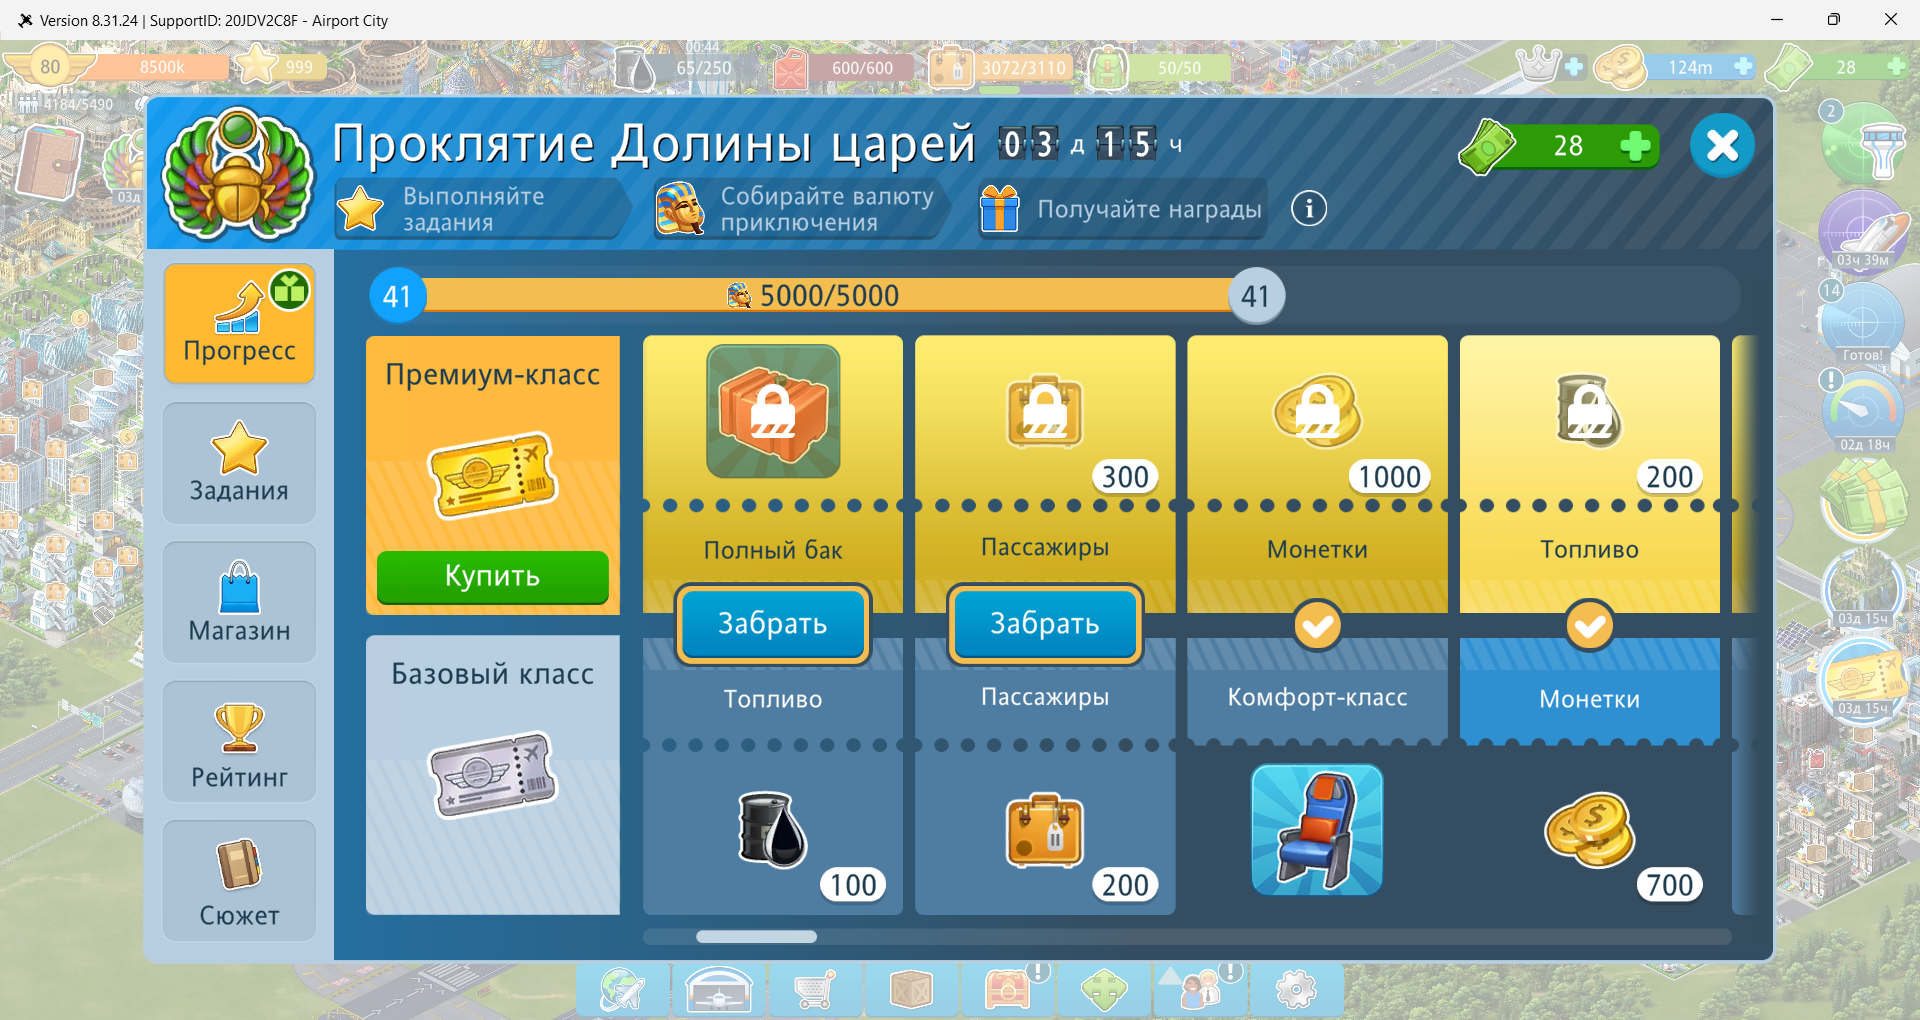1920x1020 pixels.
Task: Click the golden ticket 03д 15ч icon
Action: click(x=1862, y=680)
